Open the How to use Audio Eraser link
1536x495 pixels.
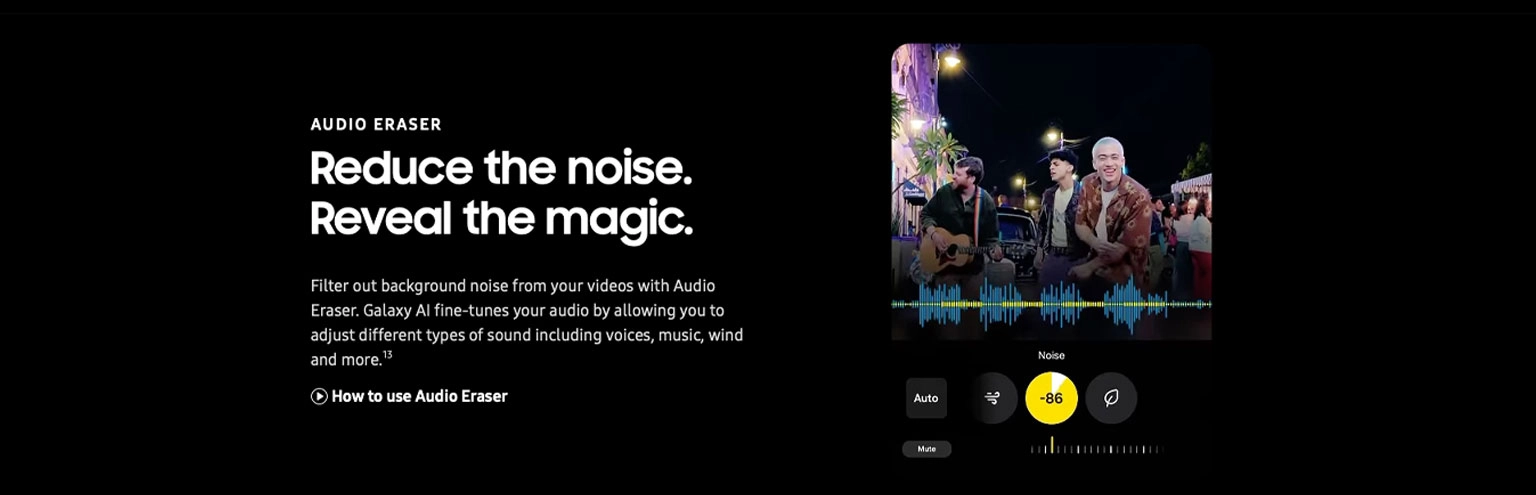tap(409, 396)
